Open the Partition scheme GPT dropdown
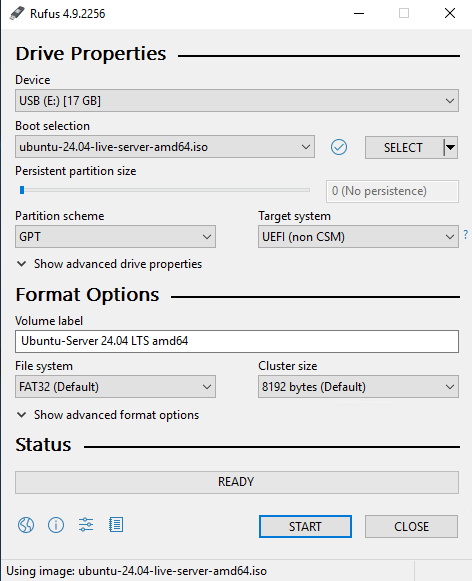The height and width of the screenshot is (581, 472). (115, 236)
